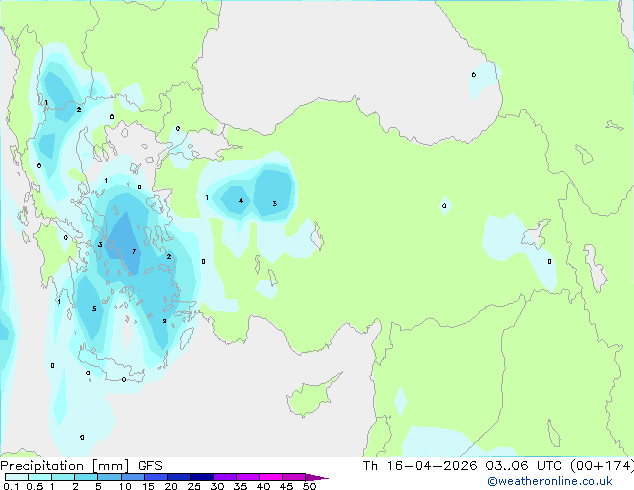Click the '50' legend scale label
The width and height of the screenshot is (634, 490).
310,486
